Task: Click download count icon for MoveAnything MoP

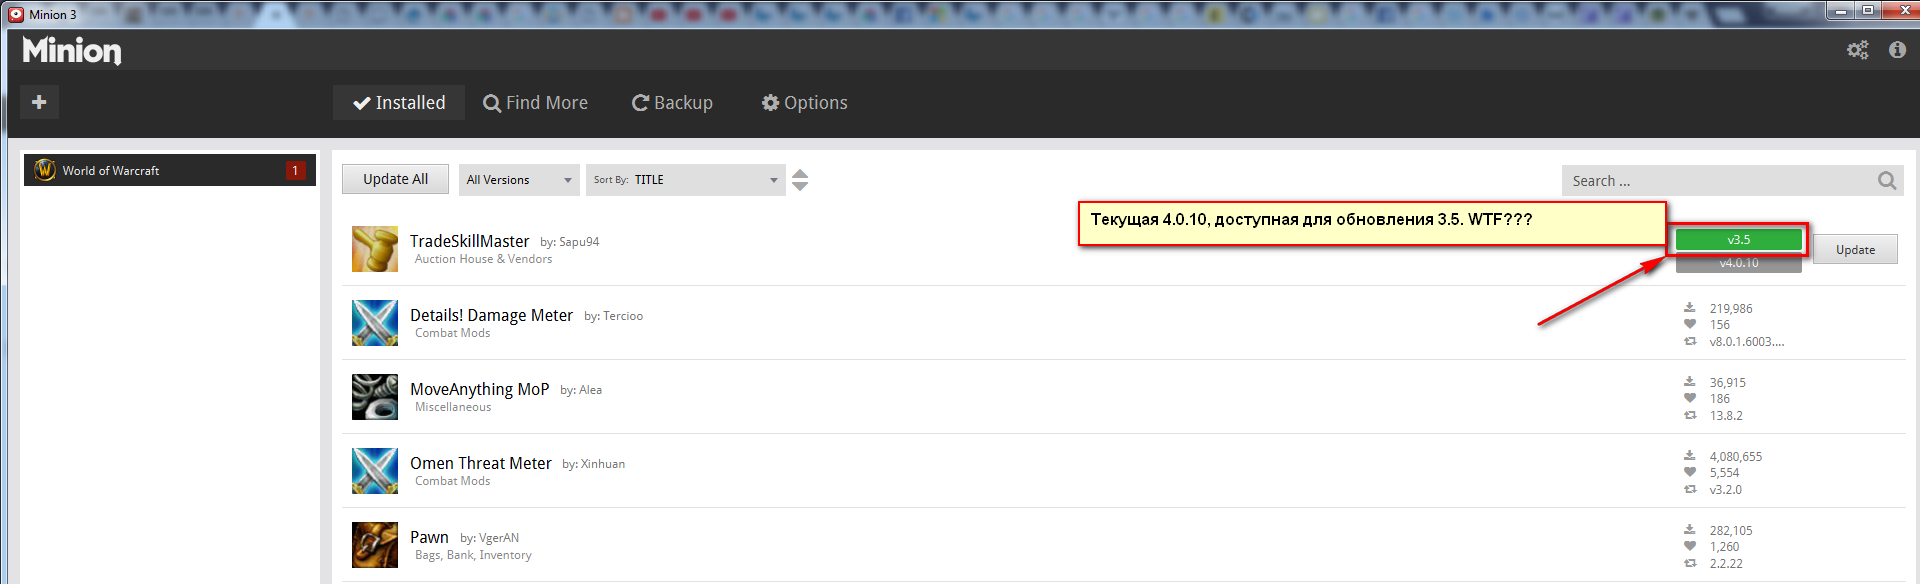Action: (1690, 382)
